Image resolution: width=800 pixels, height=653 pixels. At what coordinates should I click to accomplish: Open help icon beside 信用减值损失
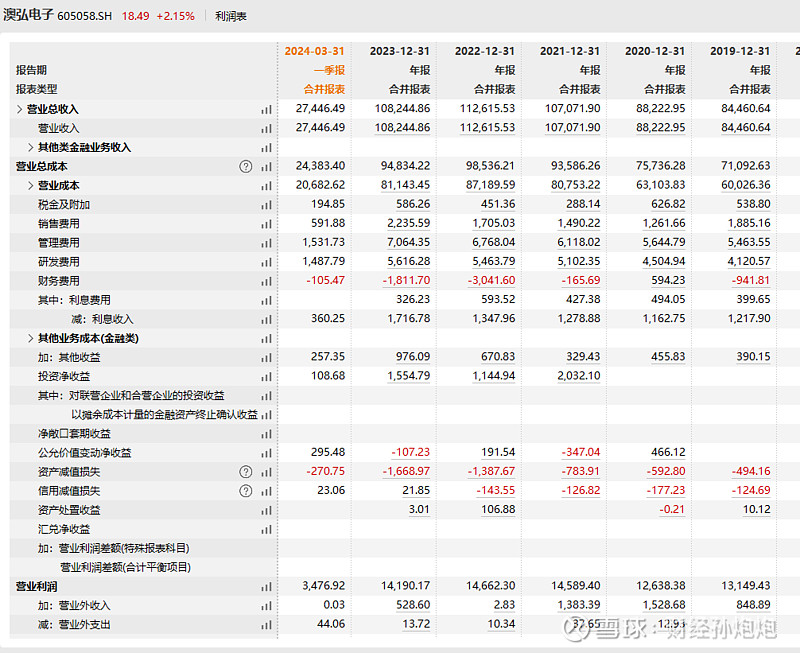pyautogui.click(x=245, y=491)
